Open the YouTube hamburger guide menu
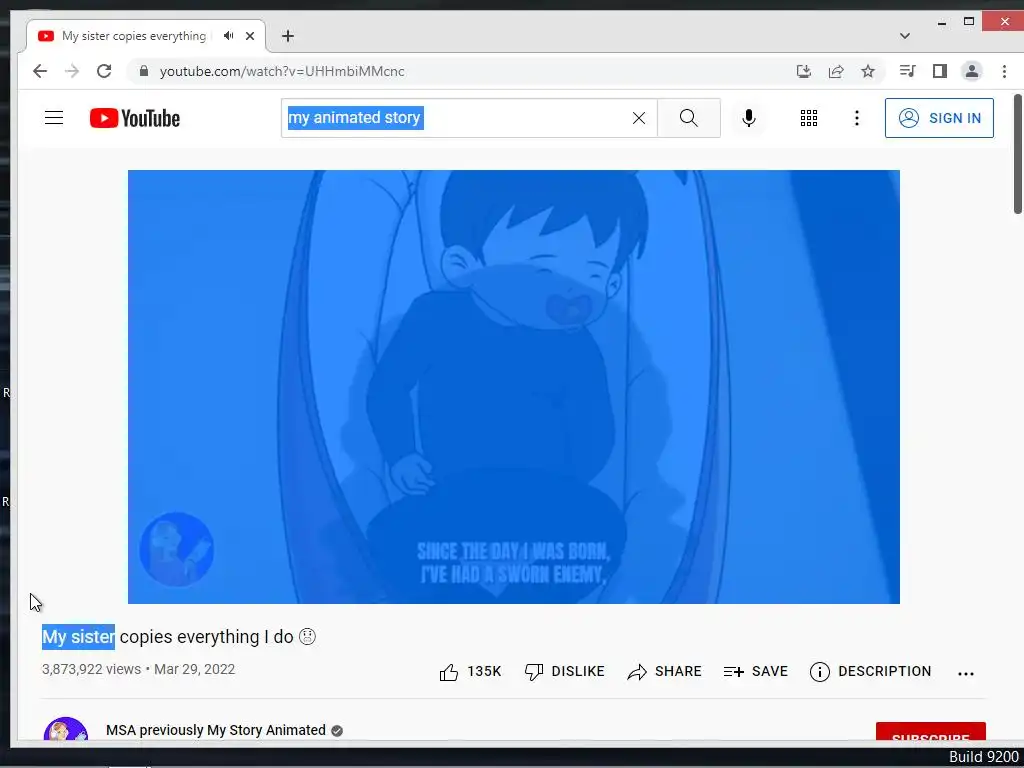The height and width of the screenshot is (768, 1024). tap(54, 118)
